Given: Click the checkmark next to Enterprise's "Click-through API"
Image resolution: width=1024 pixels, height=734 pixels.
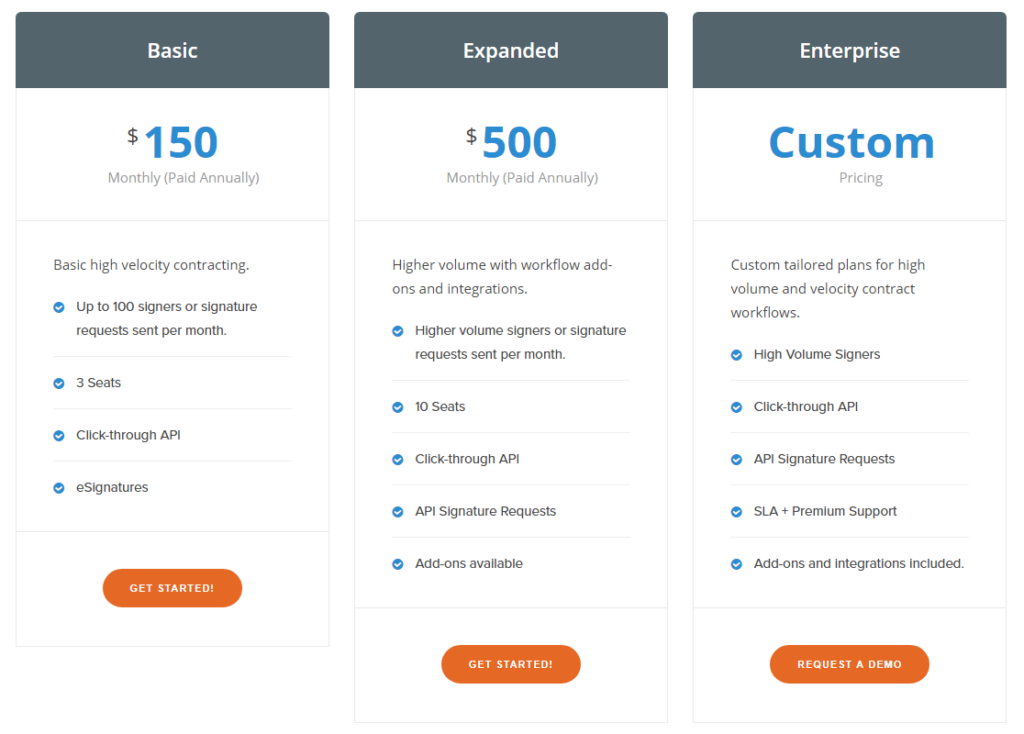Looking at the screenshot, I should [x=736, y=406].
